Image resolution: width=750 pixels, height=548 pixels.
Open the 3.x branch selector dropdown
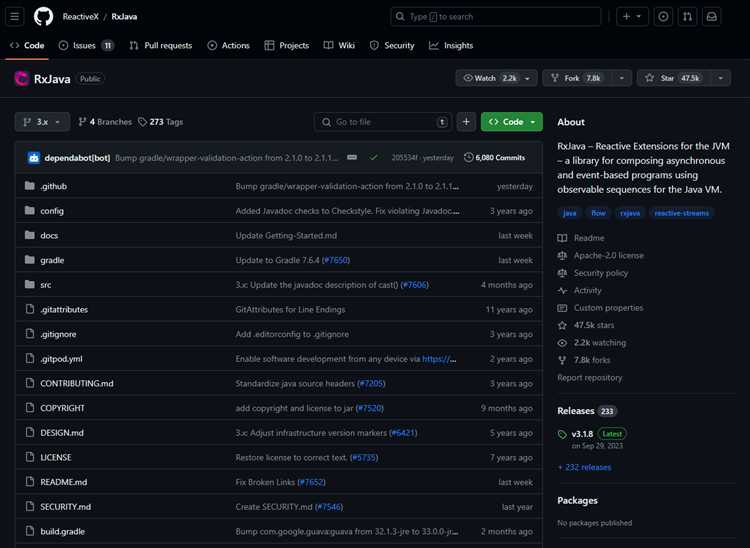42,122
